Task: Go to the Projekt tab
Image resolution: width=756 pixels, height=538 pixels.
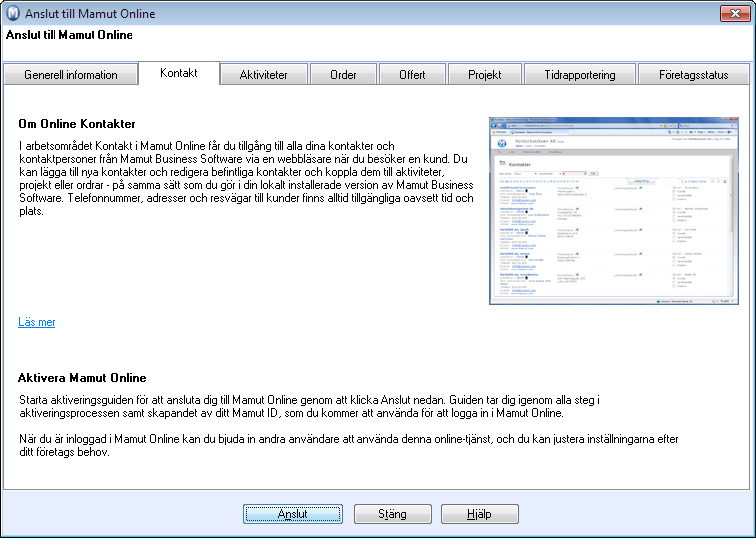Action: tap(485, 75)
